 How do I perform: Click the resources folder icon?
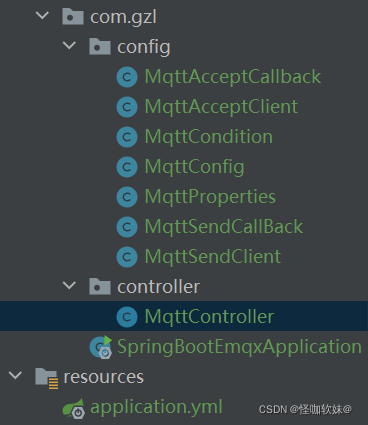[47, 378]
